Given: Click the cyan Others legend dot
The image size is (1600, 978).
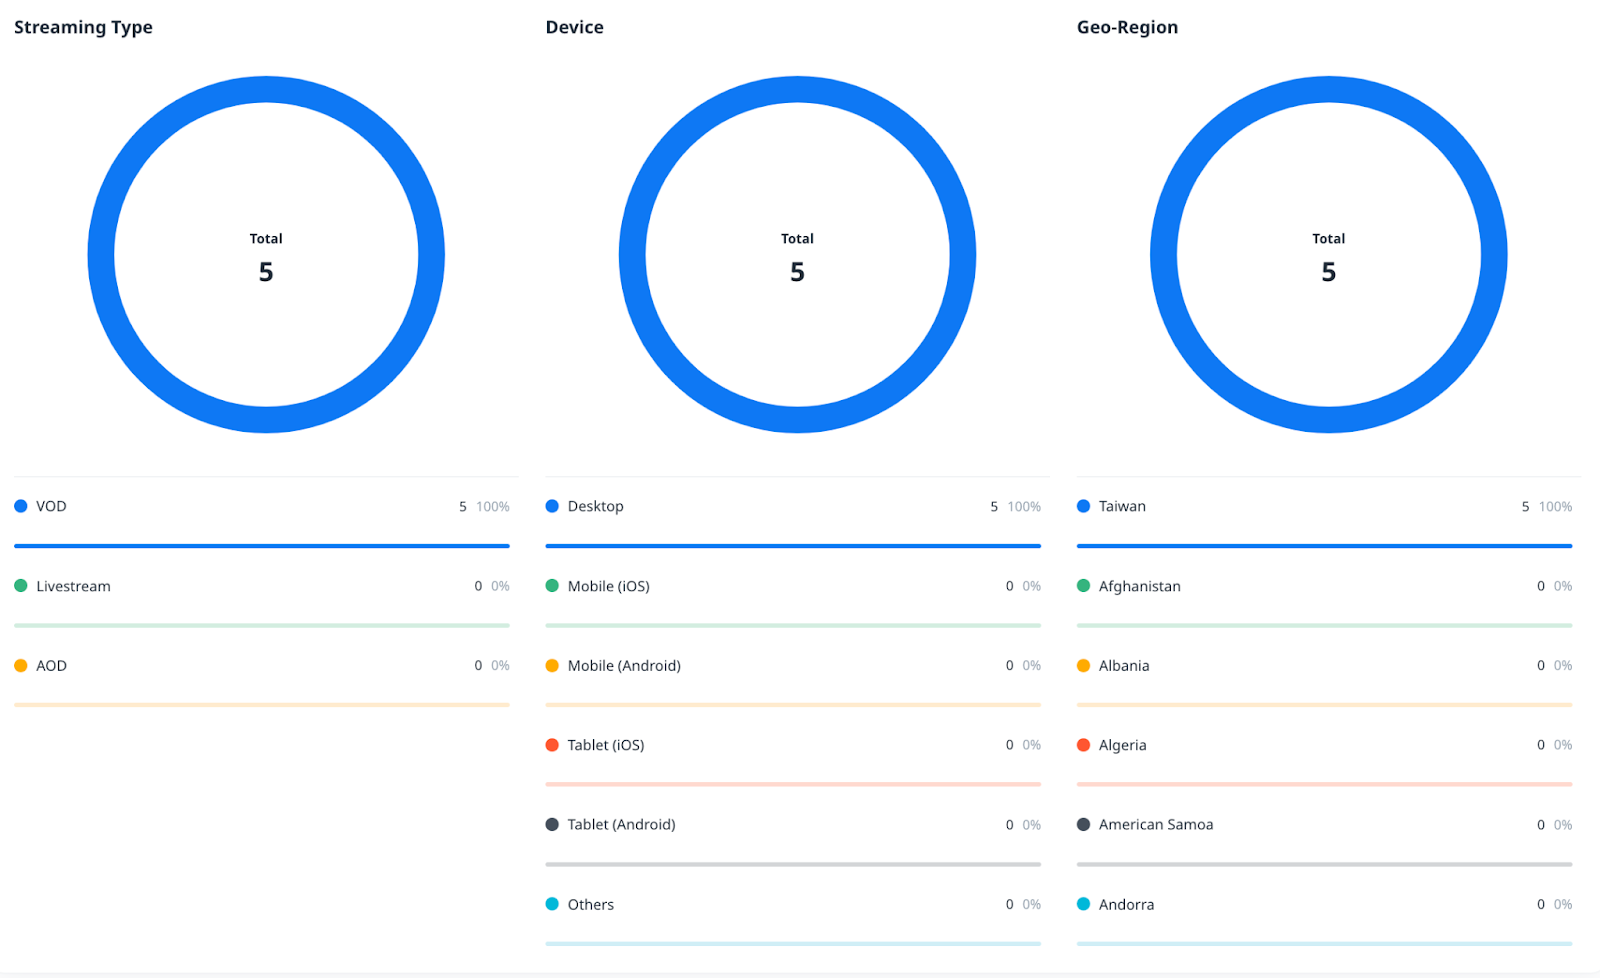Looking at the screenshot, I should click(552, 904).
